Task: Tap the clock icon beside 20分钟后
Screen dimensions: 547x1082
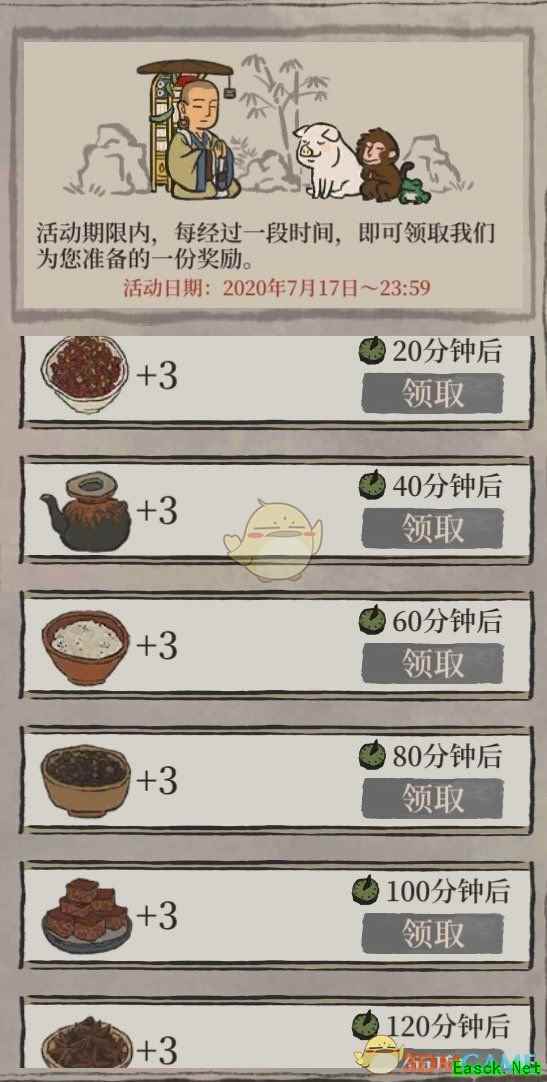Action: coord(372,350)
